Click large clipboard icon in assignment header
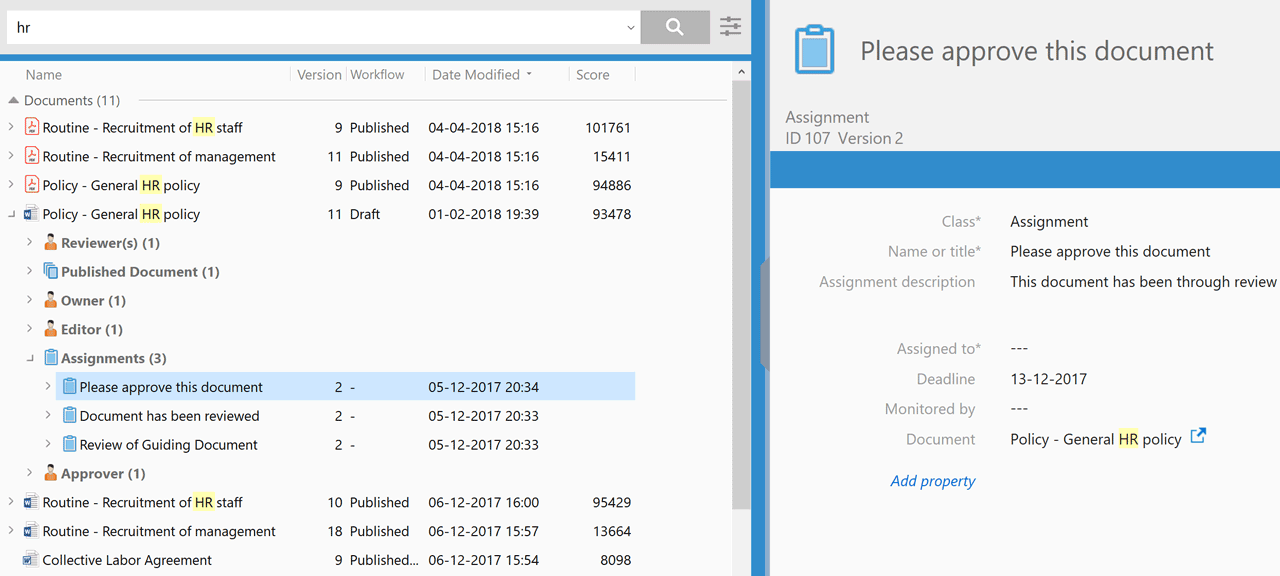1280x576 pixels. coord(814,50)
